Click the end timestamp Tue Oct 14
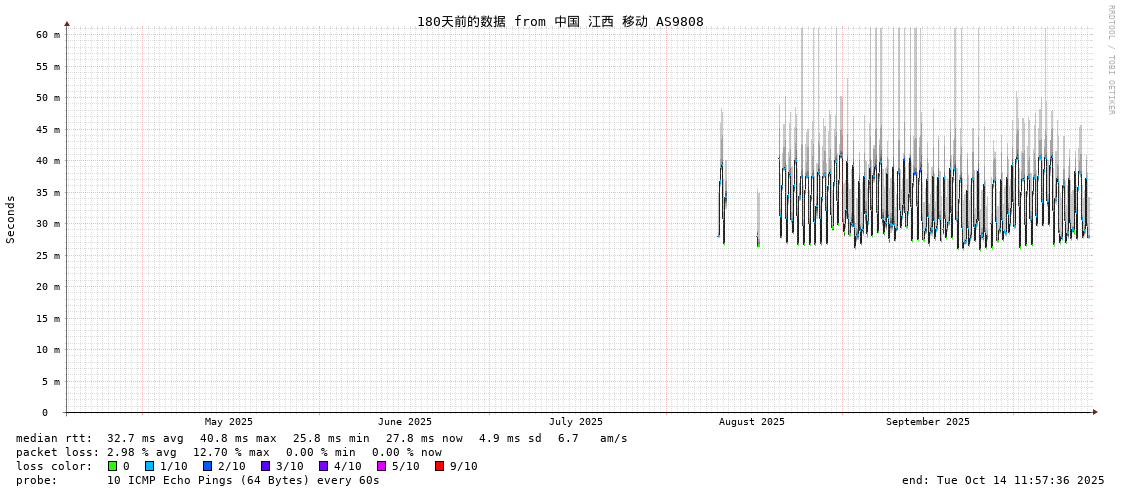The image size is (1121, 494). (x=1003, y=480)
